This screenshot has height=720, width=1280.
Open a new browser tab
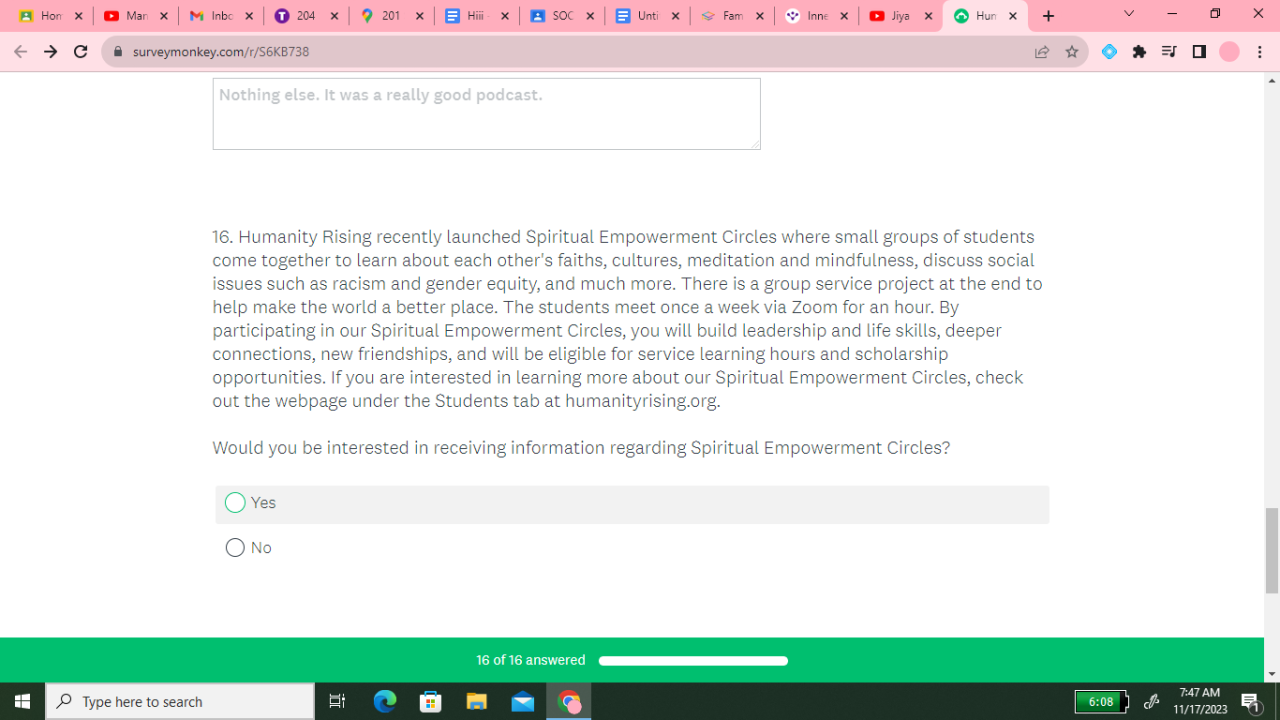click(x=1048, y=16)
